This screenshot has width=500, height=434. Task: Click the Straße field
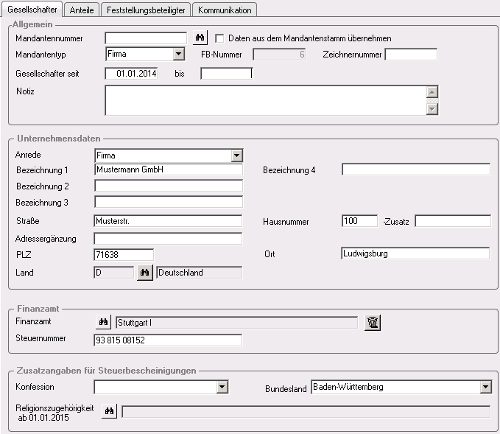[168, 221]
